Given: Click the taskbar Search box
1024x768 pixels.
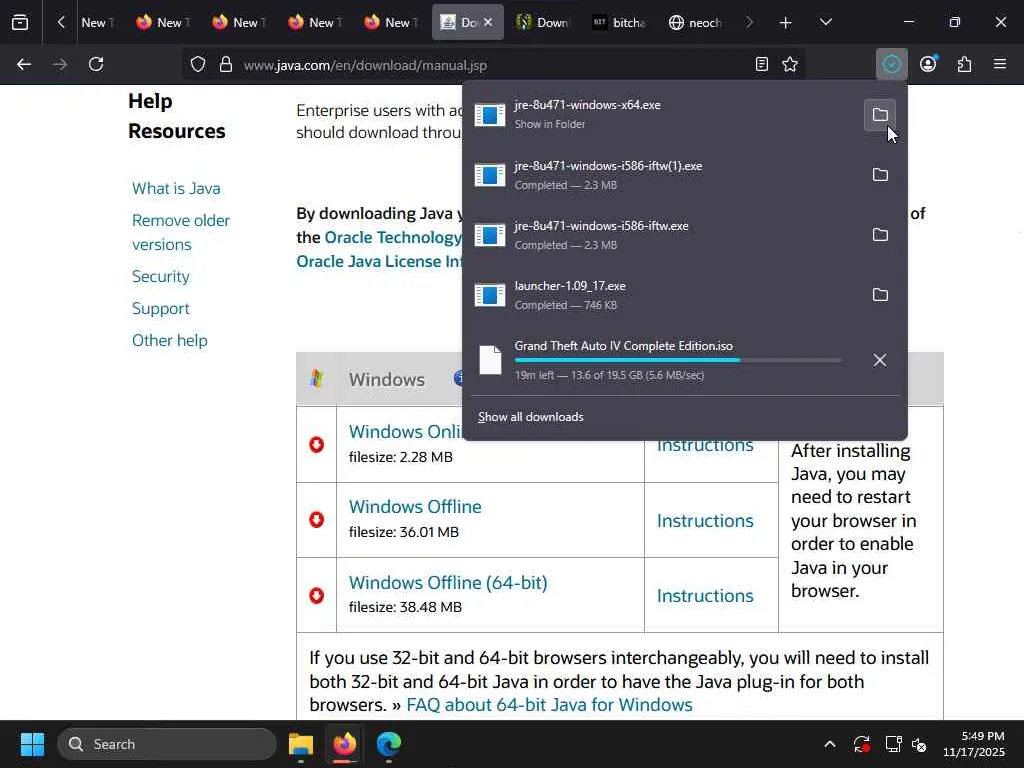Looking at the screenshot, I should [x=167, y=744].
